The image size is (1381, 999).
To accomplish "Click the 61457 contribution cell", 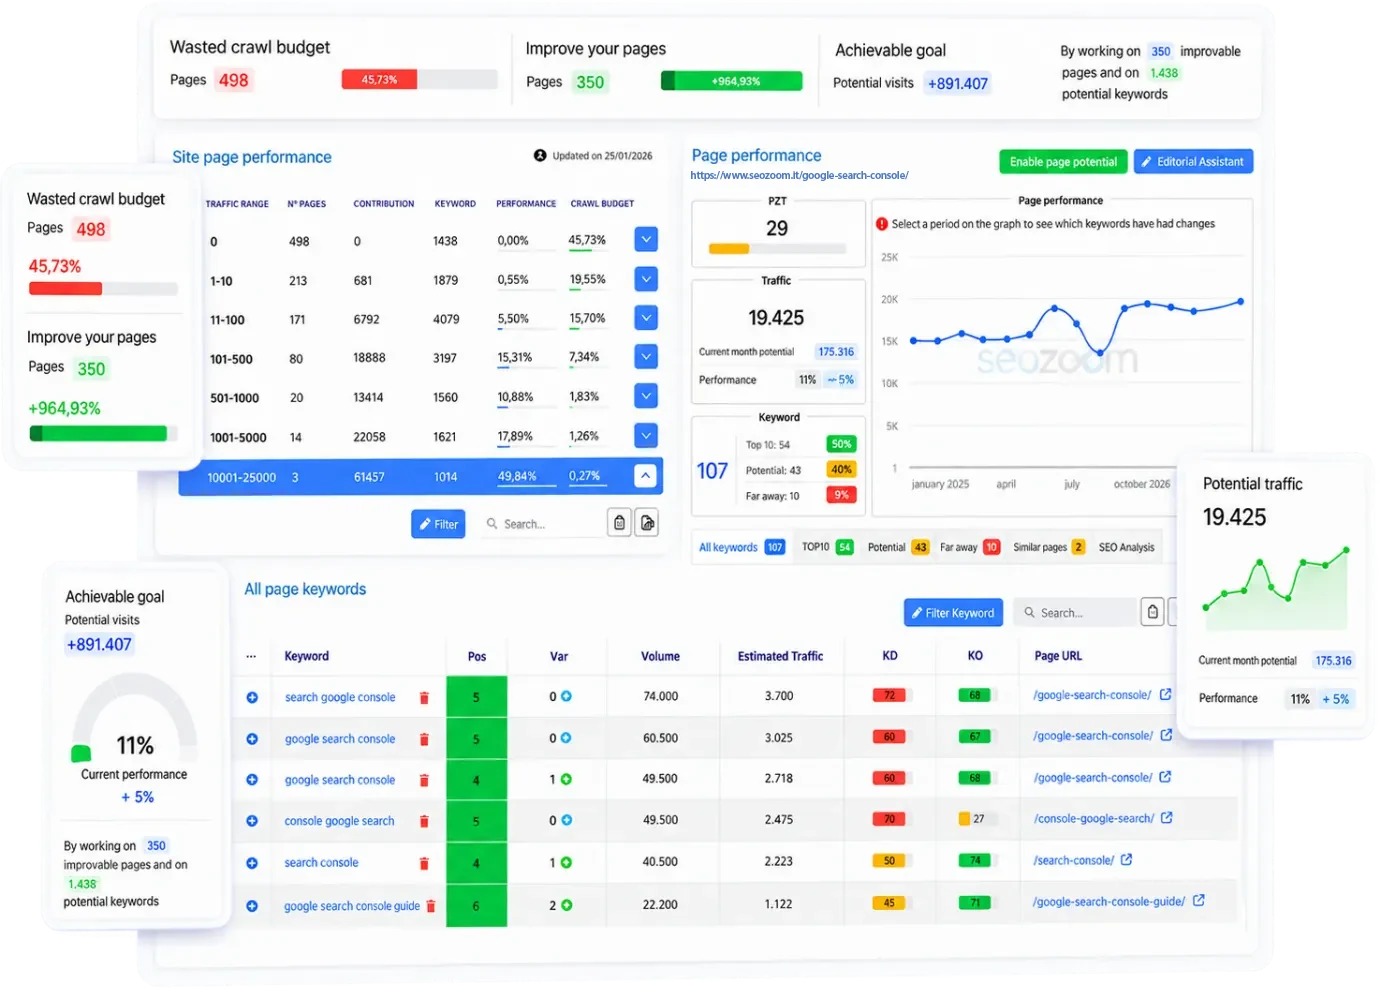I will (369, 477).
